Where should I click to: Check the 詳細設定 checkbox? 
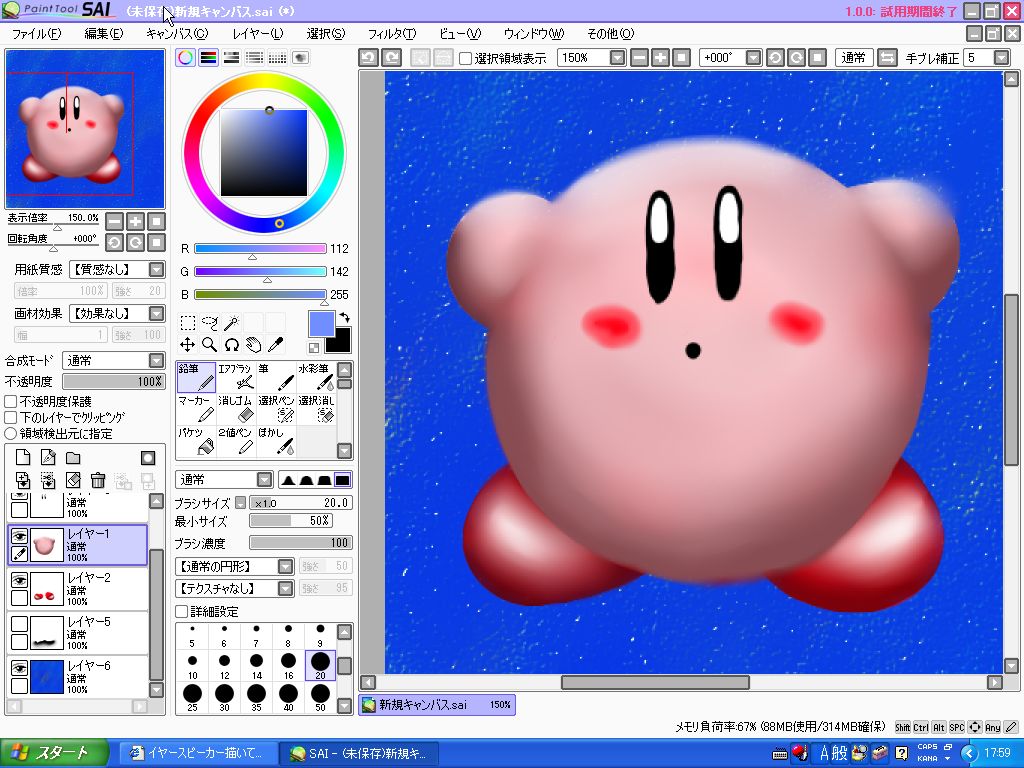click(x=182, y=612)
